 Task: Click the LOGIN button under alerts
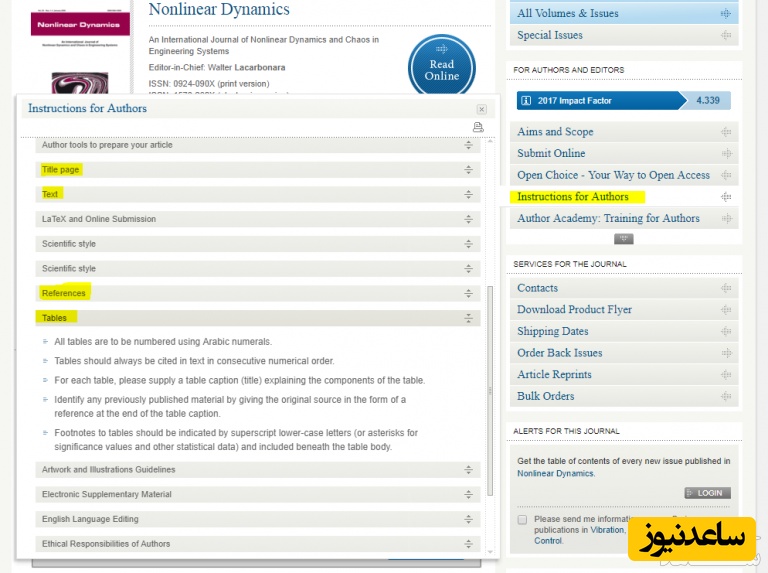(708, 493)
